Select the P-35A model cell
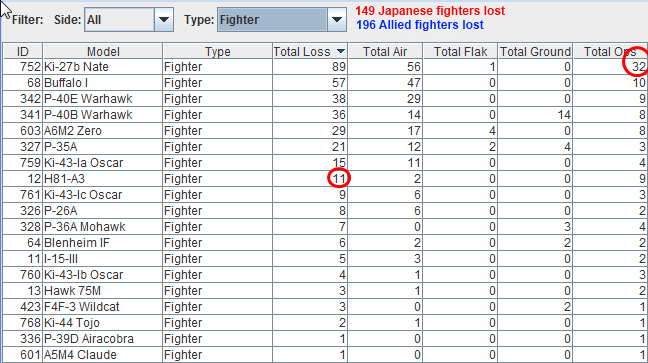 pyautogui.click(x=103, y=147)
